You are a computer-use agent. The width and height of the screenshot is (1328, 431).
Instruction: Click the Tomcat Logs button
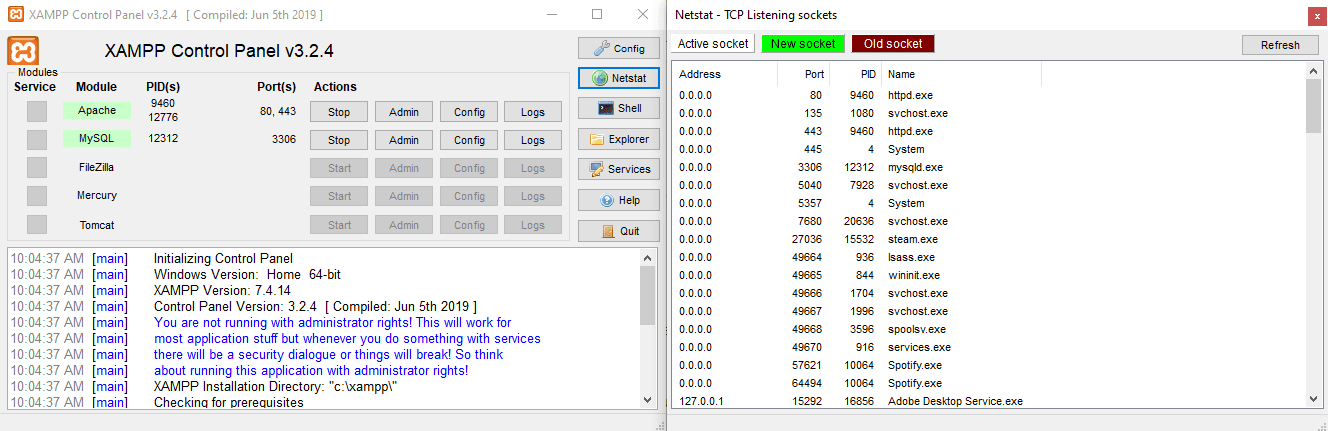(x=533, y=225)
